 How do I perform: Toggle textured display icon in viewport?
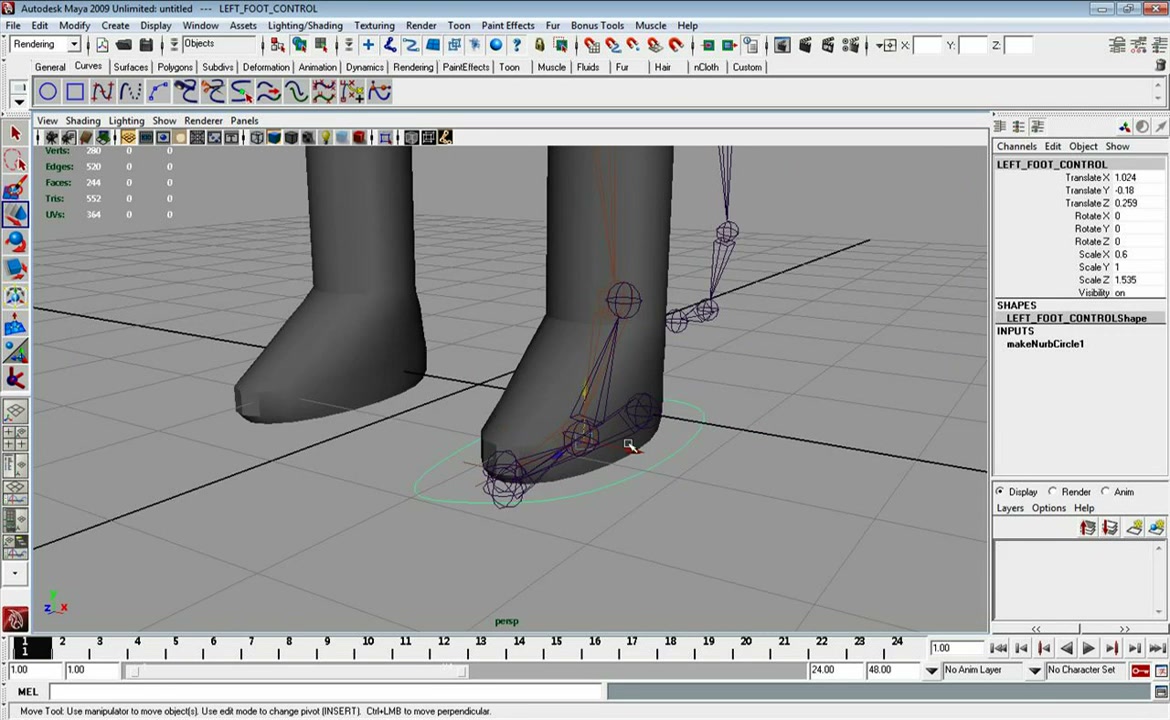tap(307, 137)
